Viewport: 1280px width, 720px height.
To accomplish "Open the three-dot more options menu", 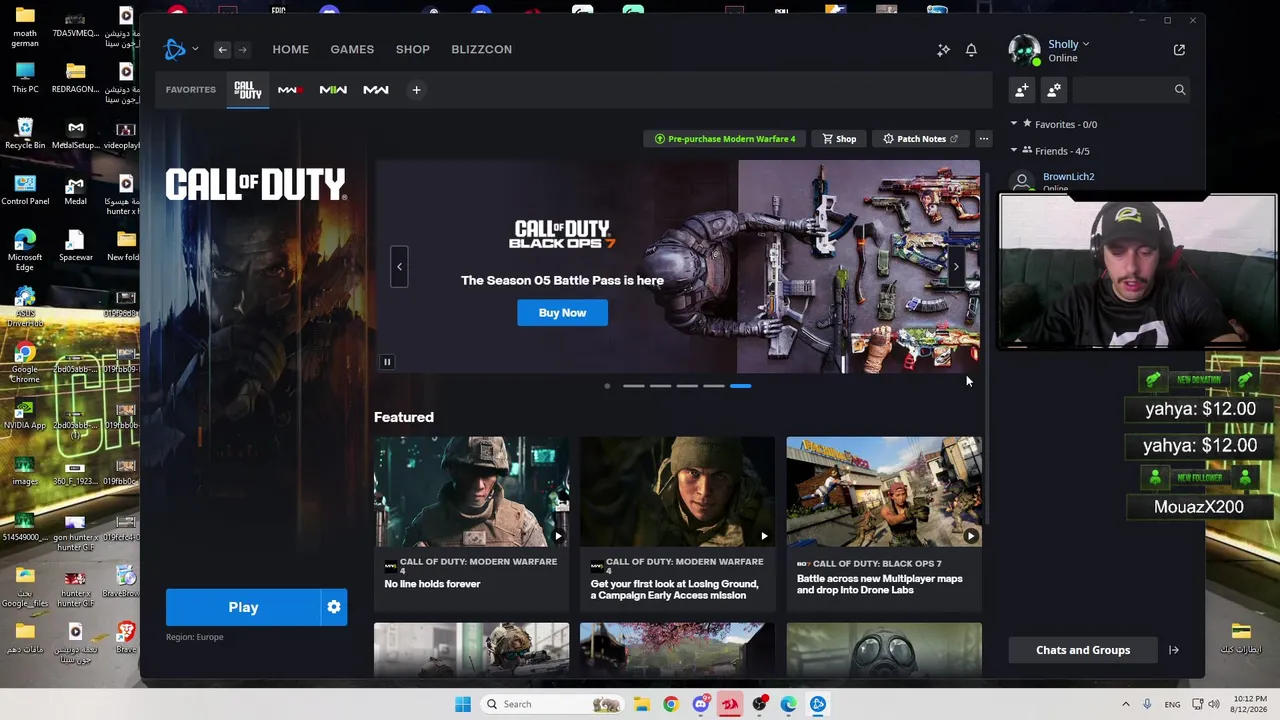I will point(984,139).
